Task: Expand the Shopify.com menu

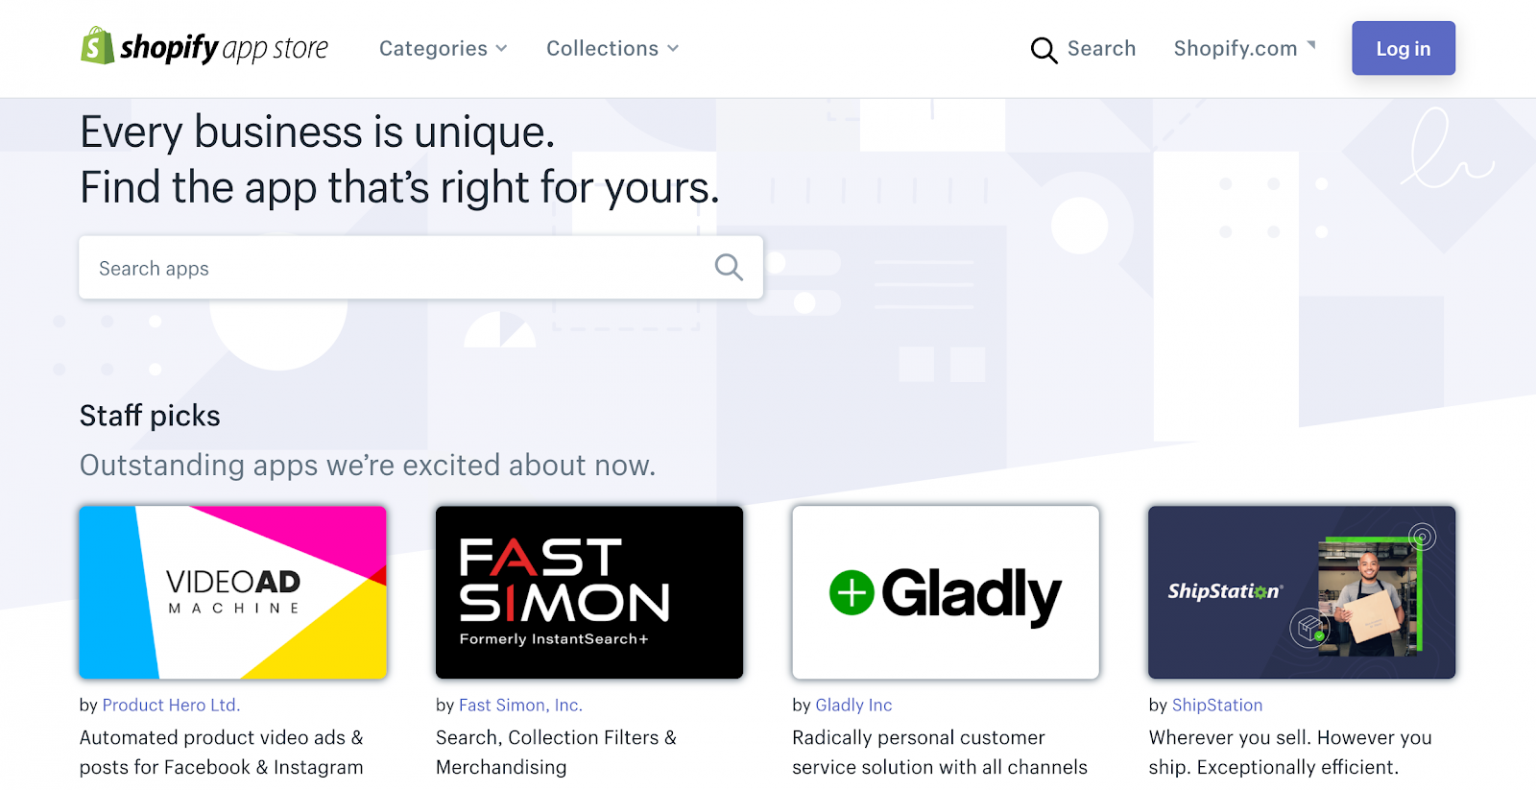Action: pos(1245,48)
